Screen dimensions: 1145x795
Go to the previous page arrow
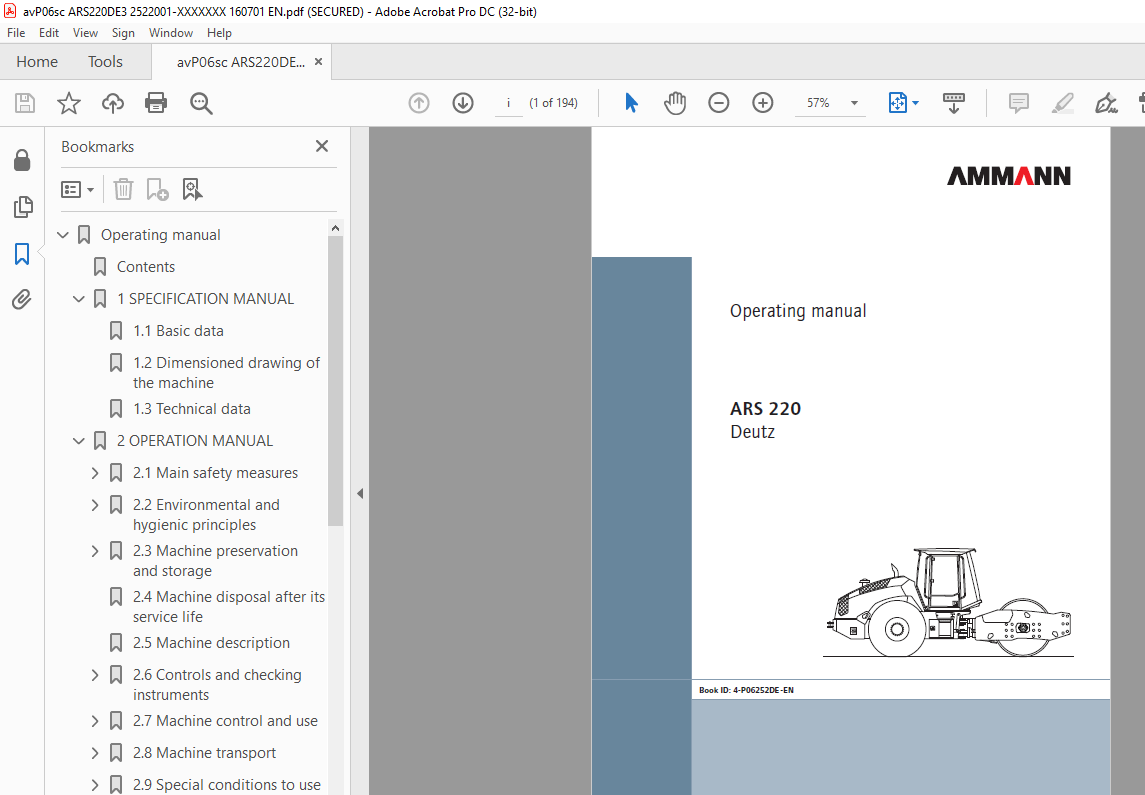[418, 103]
